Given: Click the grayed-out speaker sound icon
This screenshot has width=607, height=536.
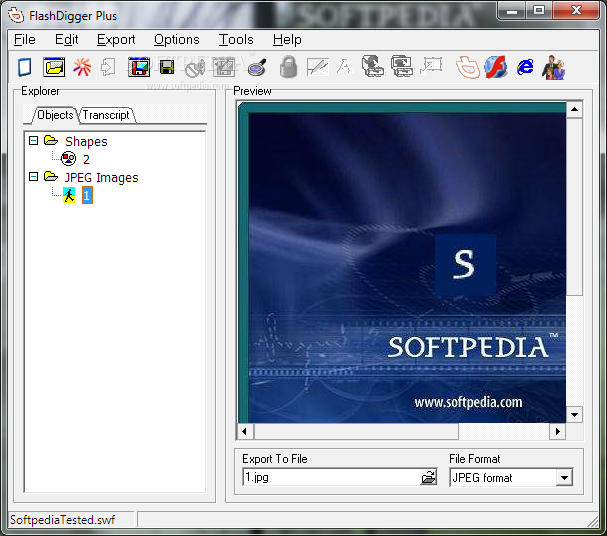Looking at the screenshot, I should pyautogui.click(x=195, y=68).
